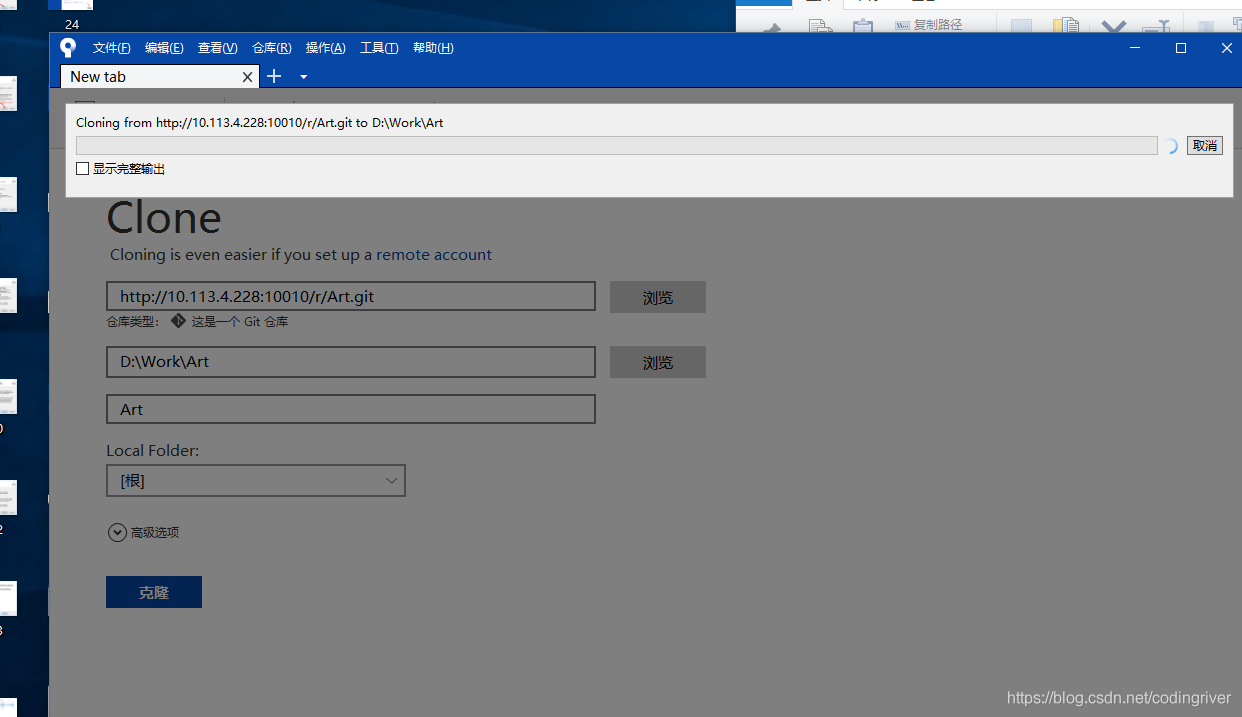The image size is (1242, 717).
Task: Maximize the SourceTree window
Action: point(1181,48)
